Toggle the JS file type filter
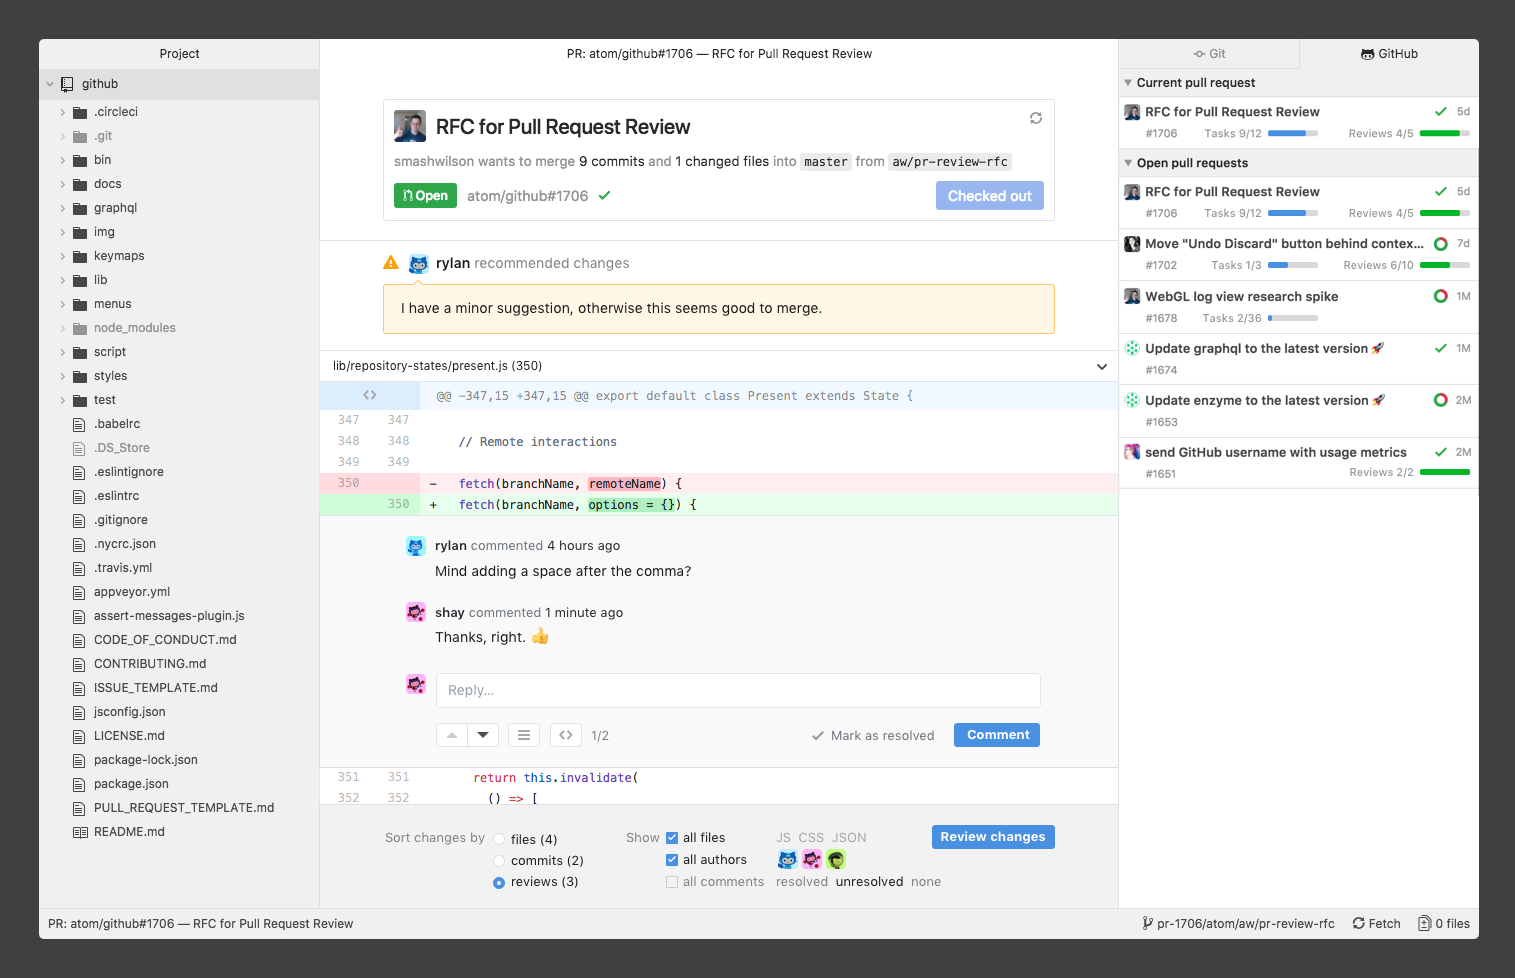This screenshot has height=978, width=1515. (x=783, y=838)
